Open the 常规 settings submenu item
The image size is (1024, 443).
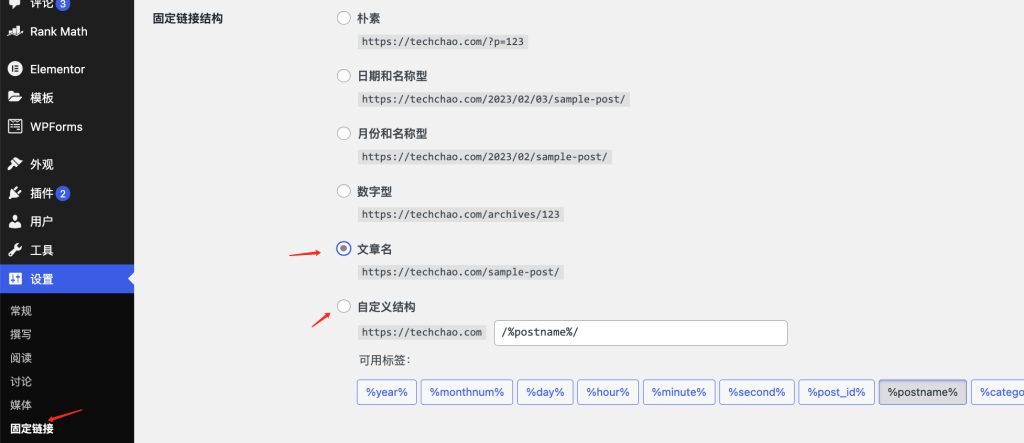[21, 311]
